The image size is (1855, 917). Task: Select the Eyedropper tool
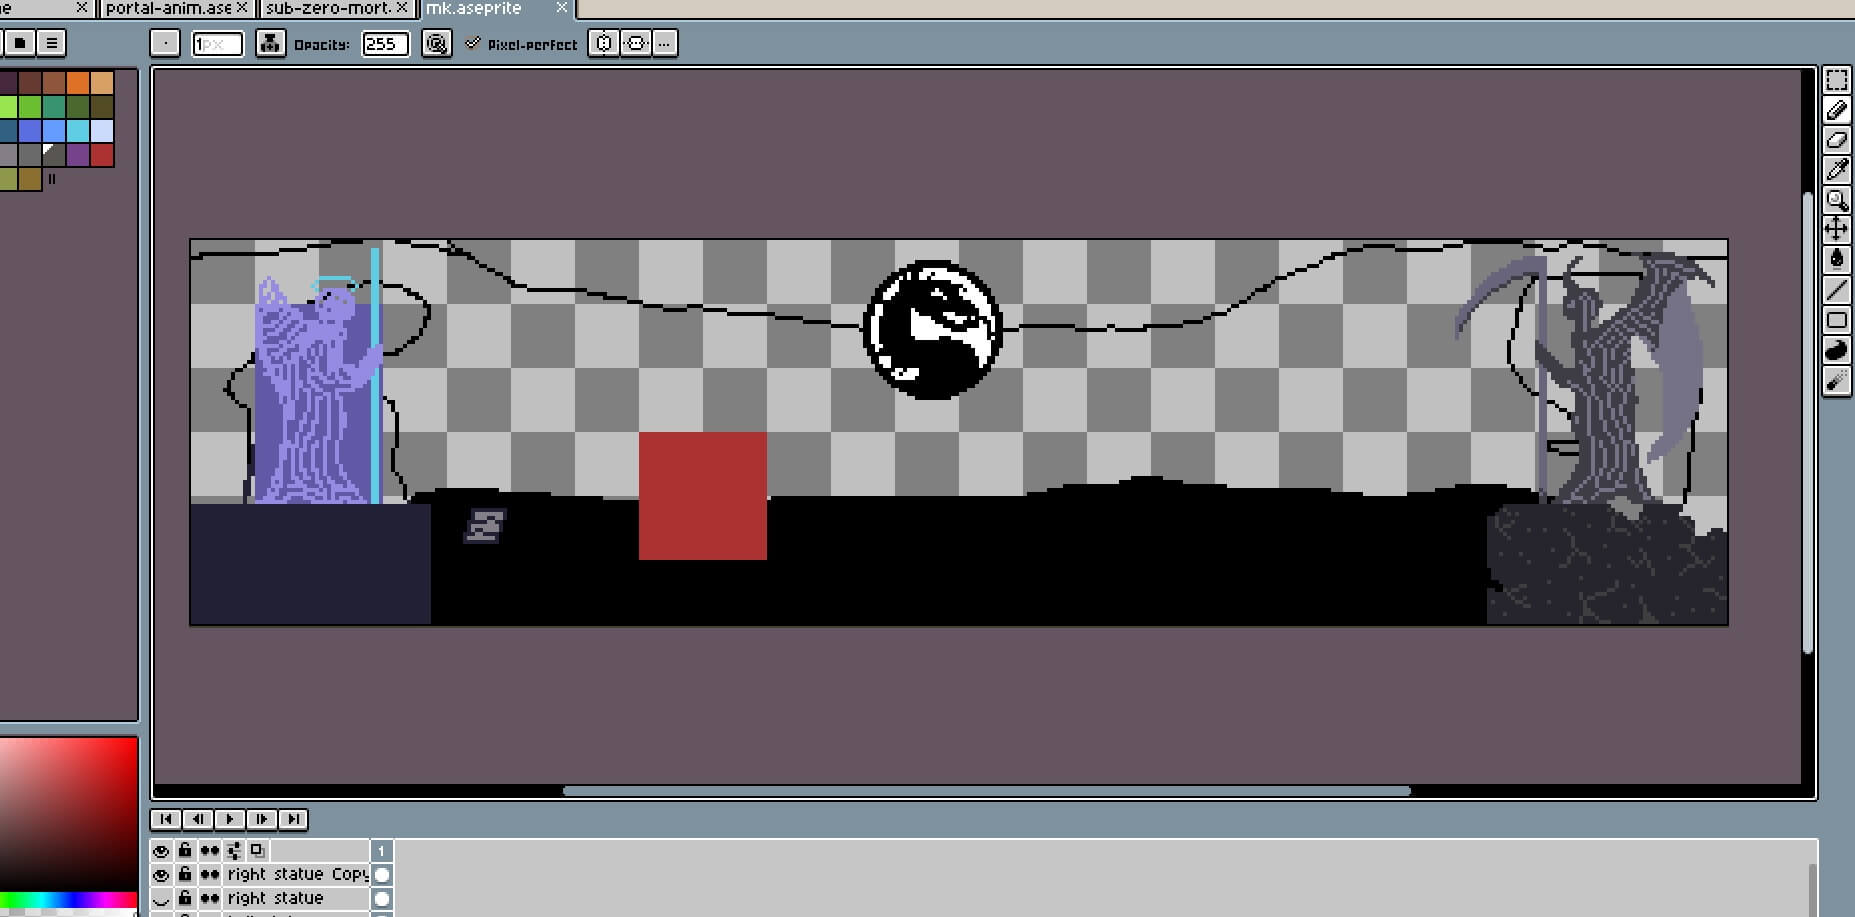click(1837, 170)
